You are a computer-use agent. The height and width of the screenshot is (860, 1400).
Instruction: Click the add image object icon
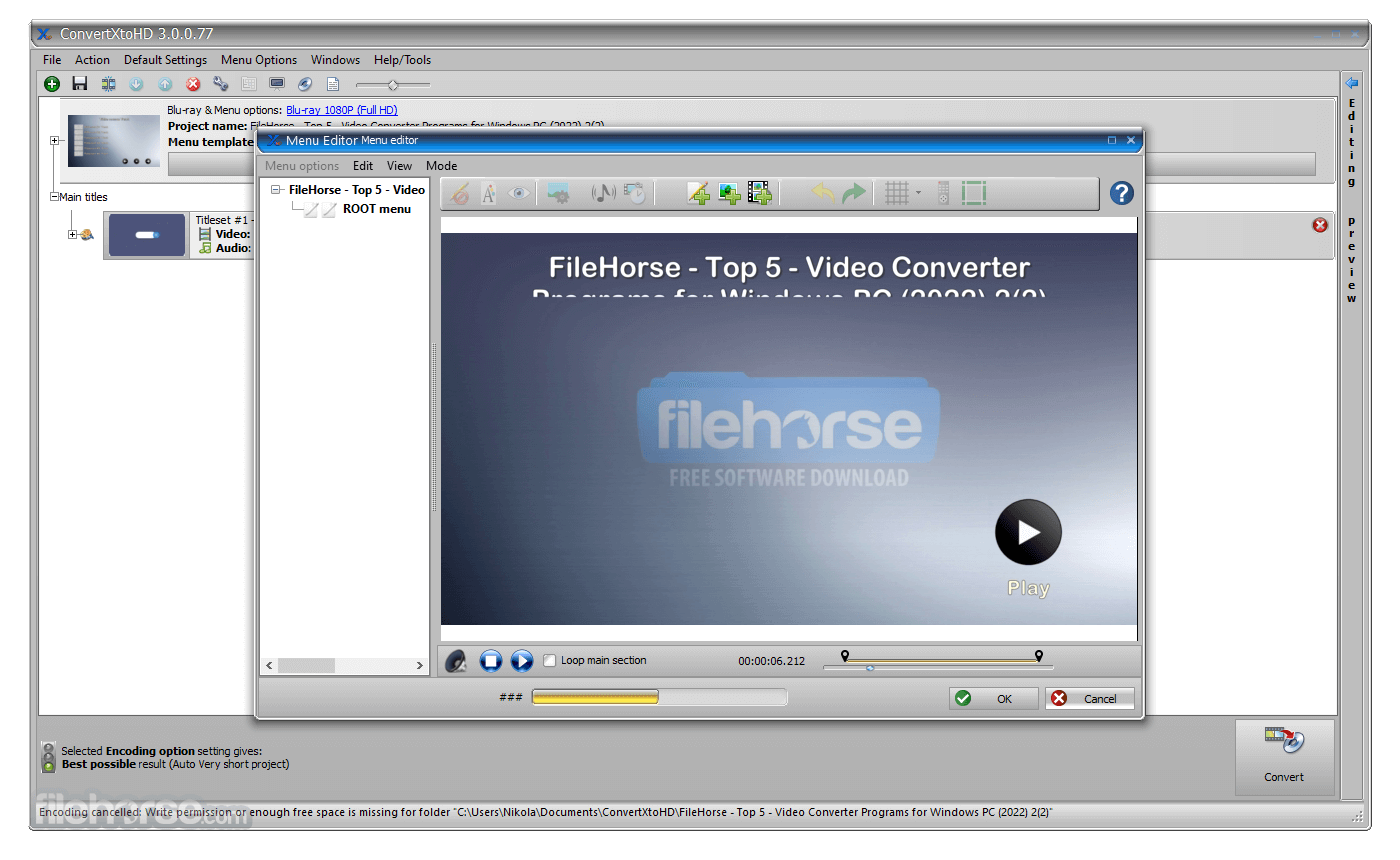click(729, 194)
